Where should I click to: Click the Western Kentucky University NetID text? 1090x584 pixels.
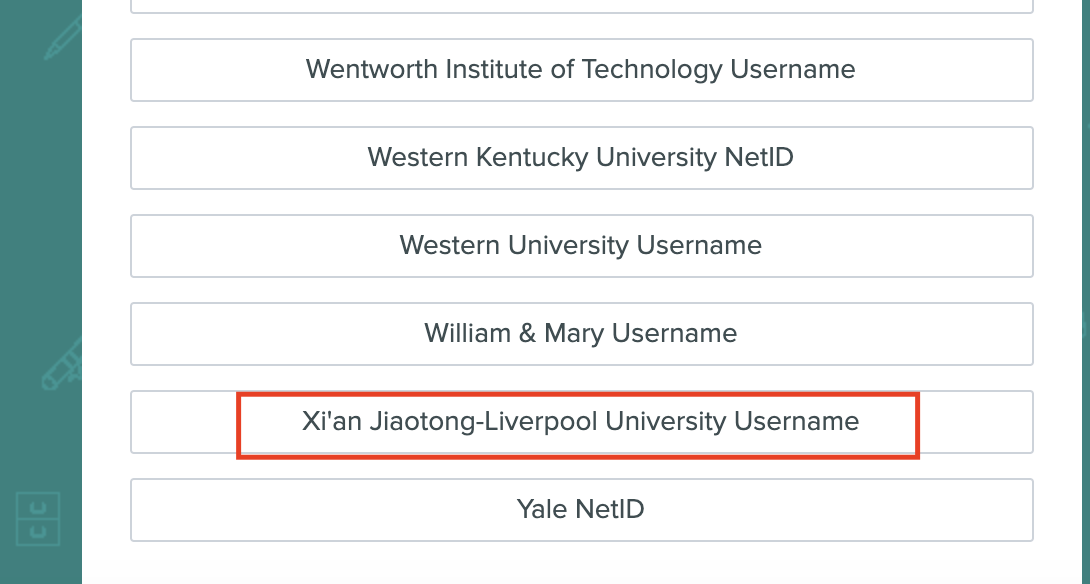(580, 157)
